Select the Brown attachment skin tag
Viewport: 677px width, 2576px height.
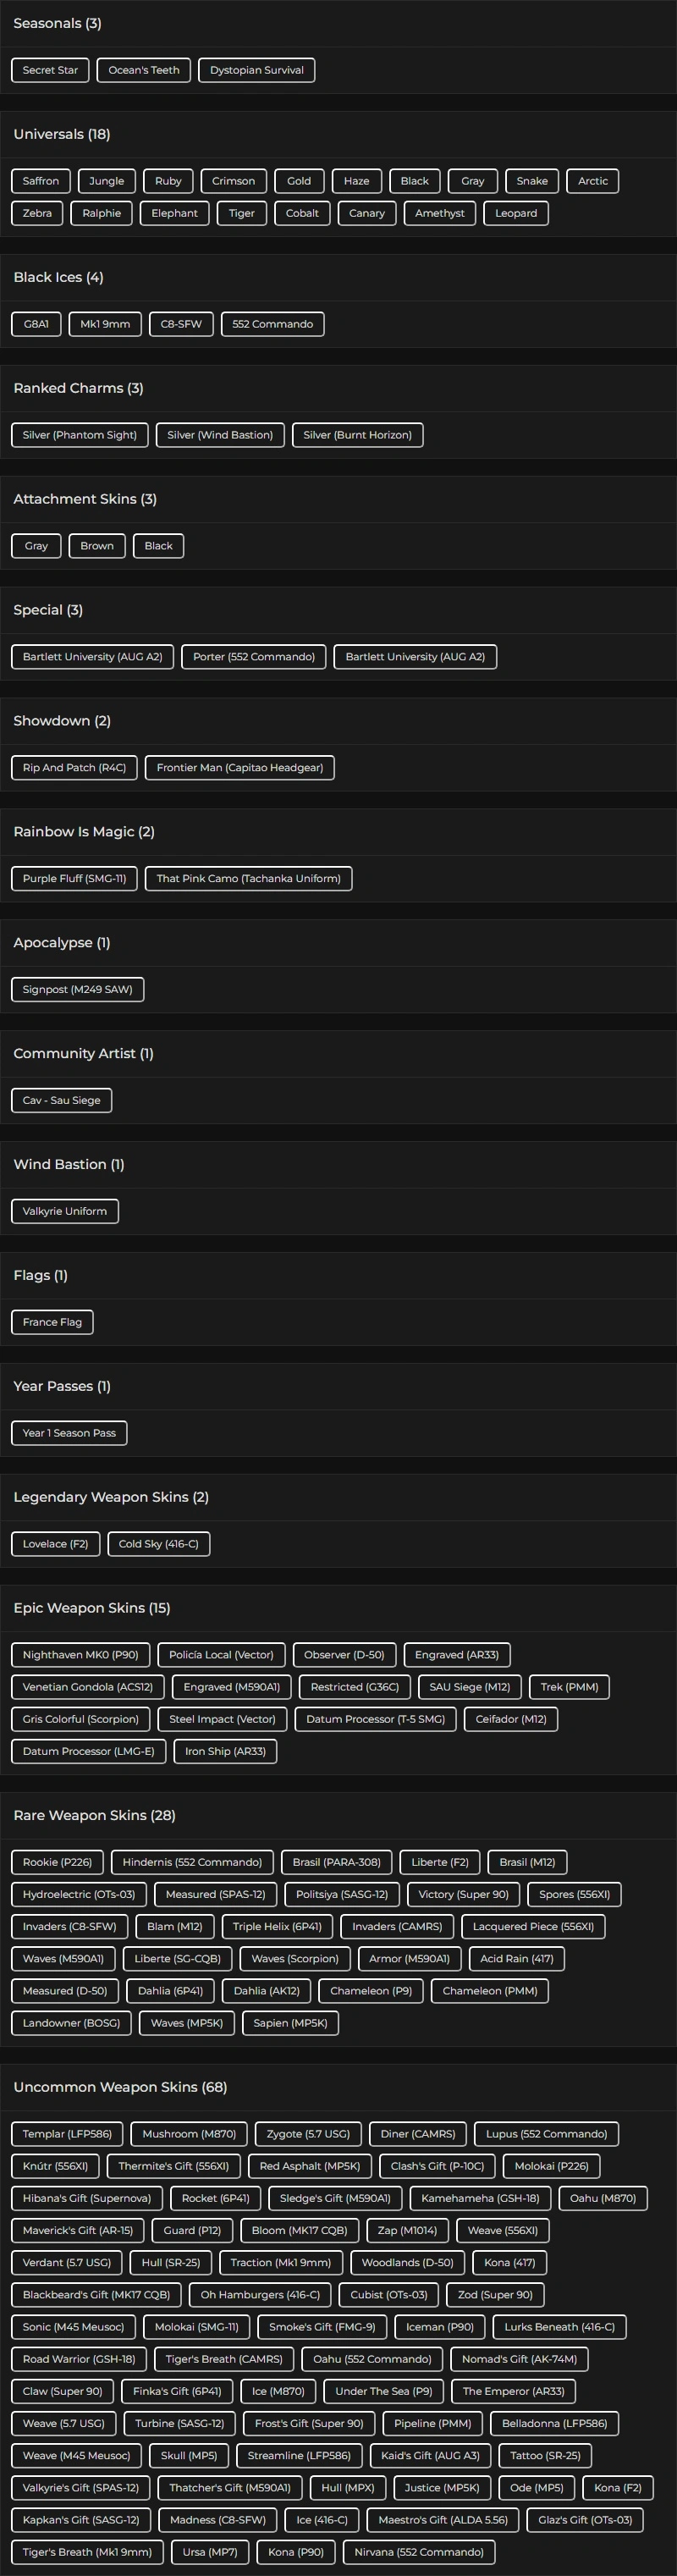pyautogui.click(x=97, y=546)
